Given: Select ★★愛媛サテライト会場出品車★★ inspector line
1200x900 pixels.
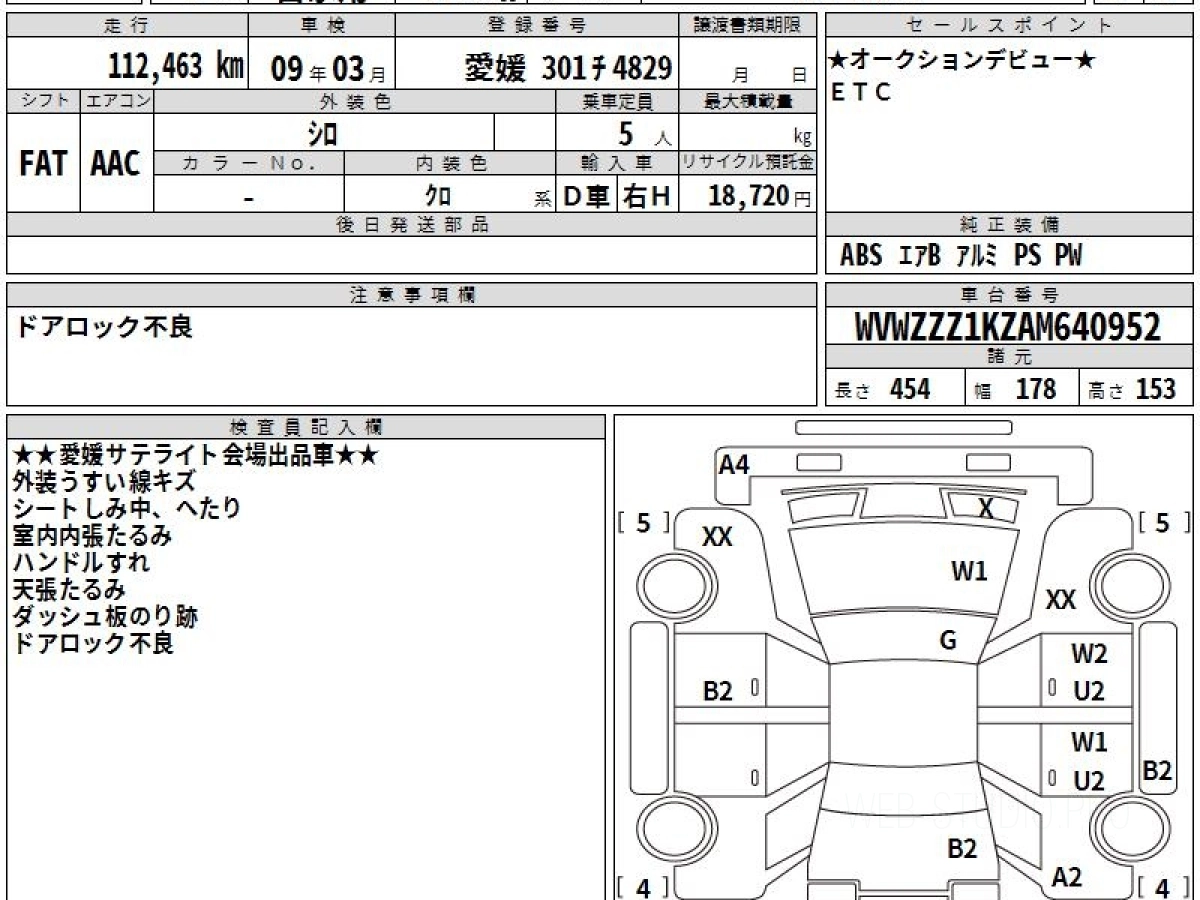Looking at the screenshot, I should (x=195, y=455).
